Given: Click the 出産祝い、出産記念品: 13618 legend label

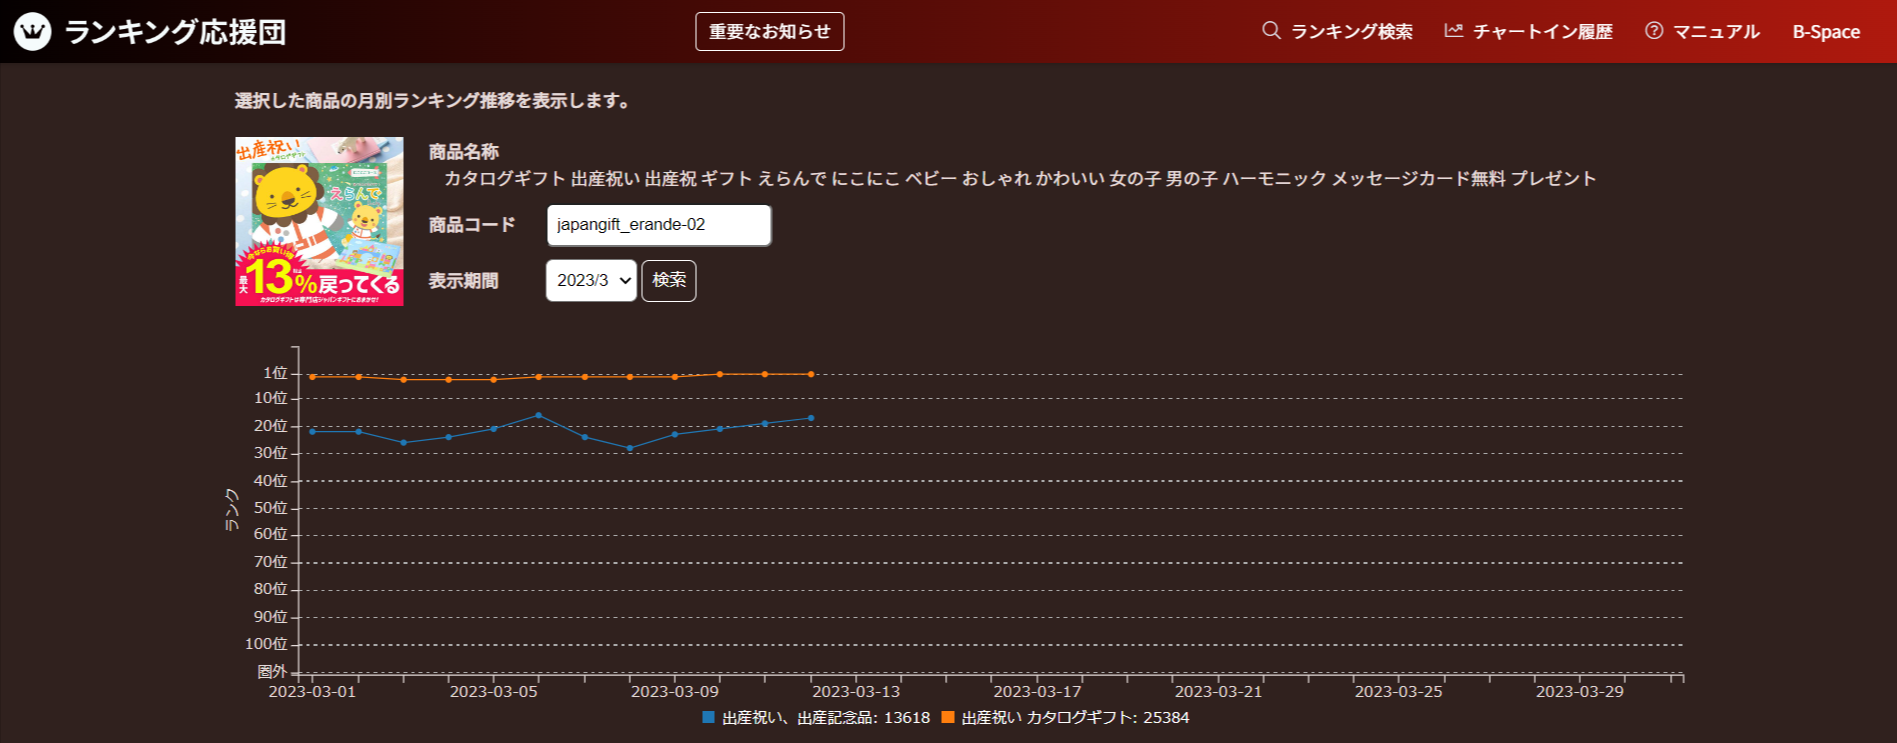Looking at the screenshot, I should 826,718.
